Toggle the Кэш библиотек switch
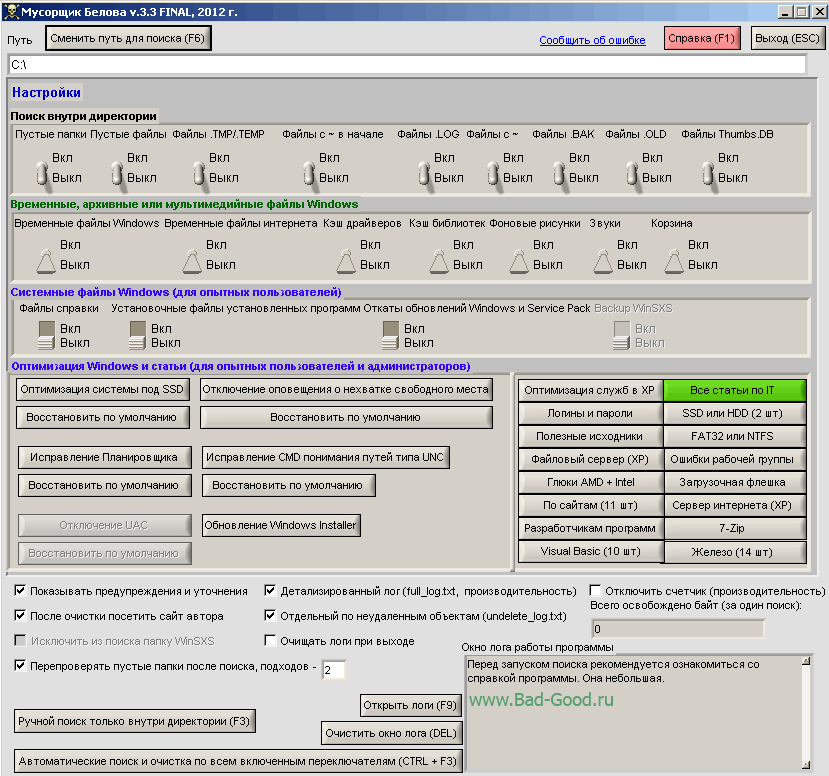 click(439, 262)
